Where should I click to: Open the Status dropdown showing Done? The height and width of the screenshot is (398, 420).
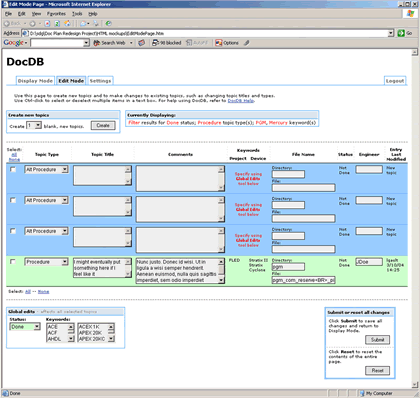click(25, 327)
